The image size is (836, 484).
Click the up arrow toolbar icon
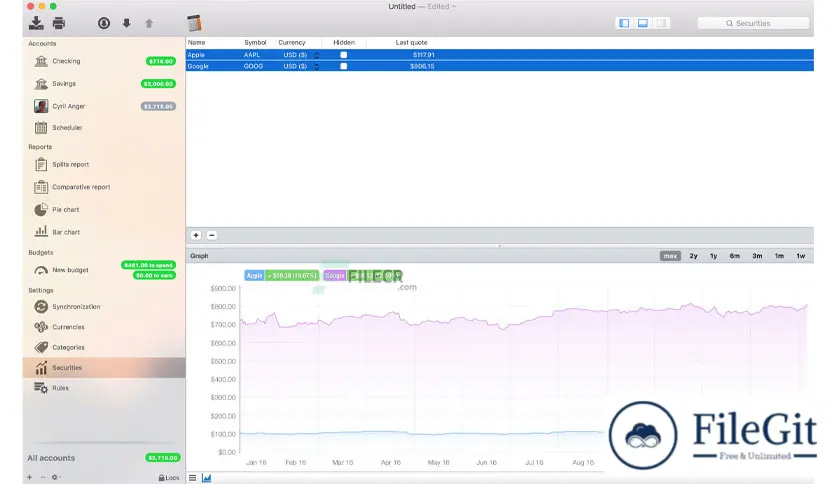[x=149, y=23]
